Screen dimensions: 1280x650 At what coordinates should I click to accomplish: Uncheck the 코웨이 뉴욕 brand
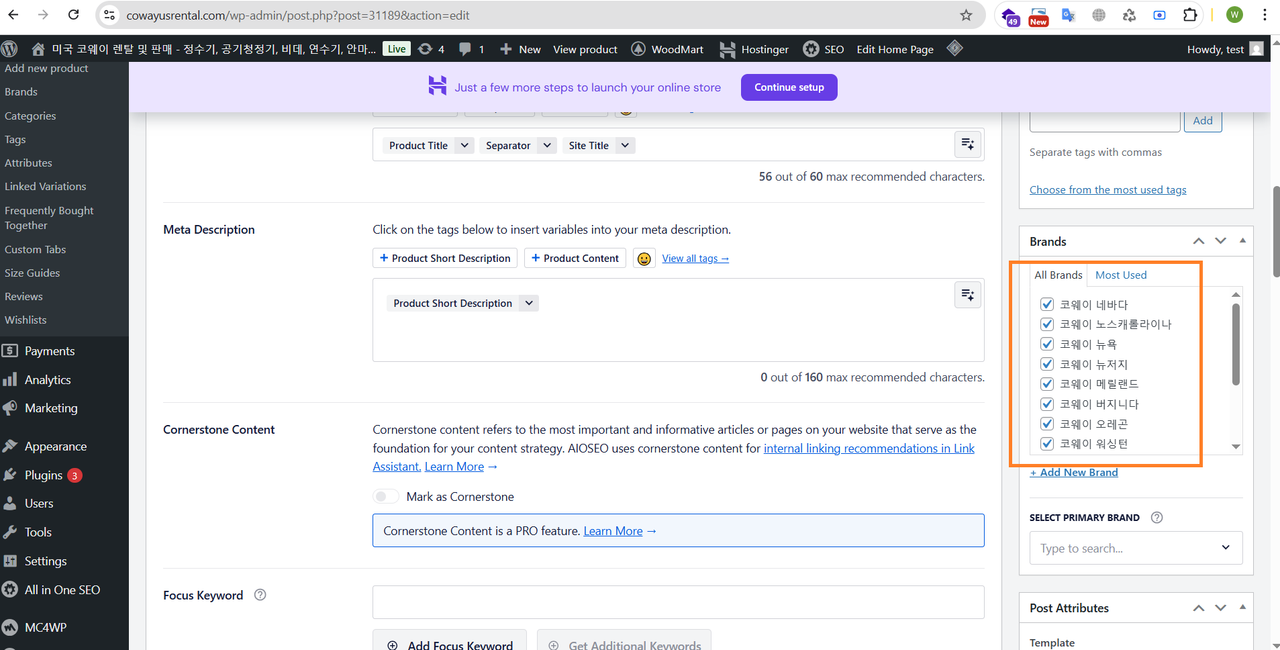(1047, 344)
